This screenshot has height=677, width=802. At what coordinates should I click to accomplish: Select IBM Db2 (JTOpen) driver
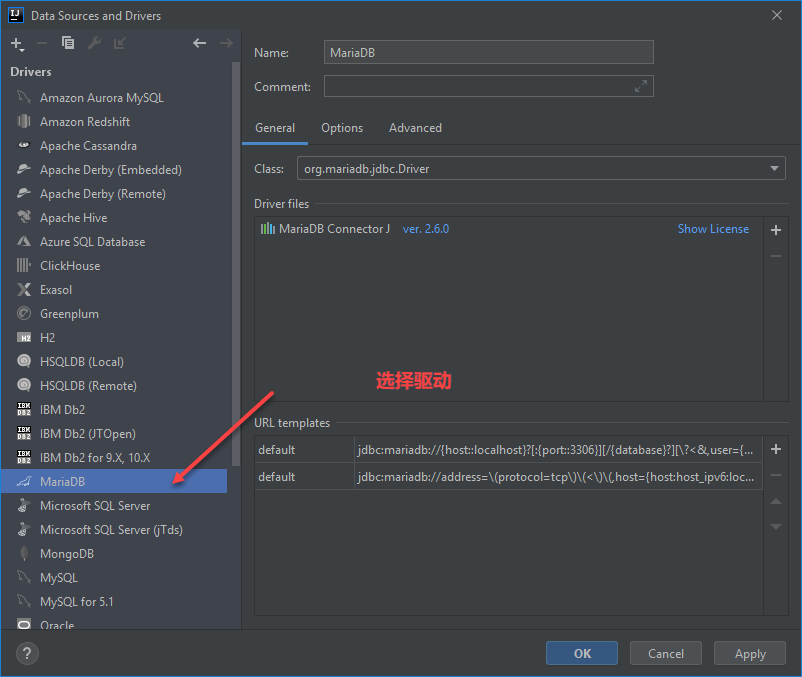pyautogui.click(x=114, y=434)
